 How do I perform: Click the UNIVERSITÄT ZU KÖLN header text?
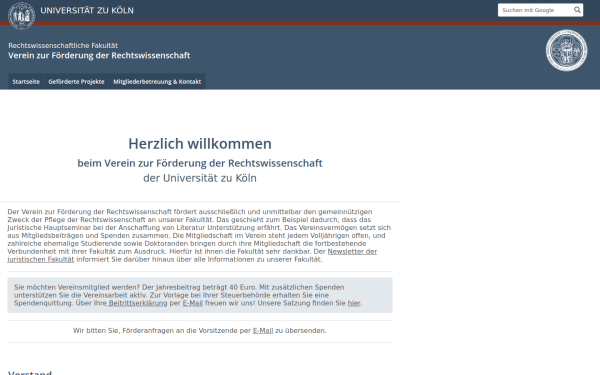click(87, 11)
